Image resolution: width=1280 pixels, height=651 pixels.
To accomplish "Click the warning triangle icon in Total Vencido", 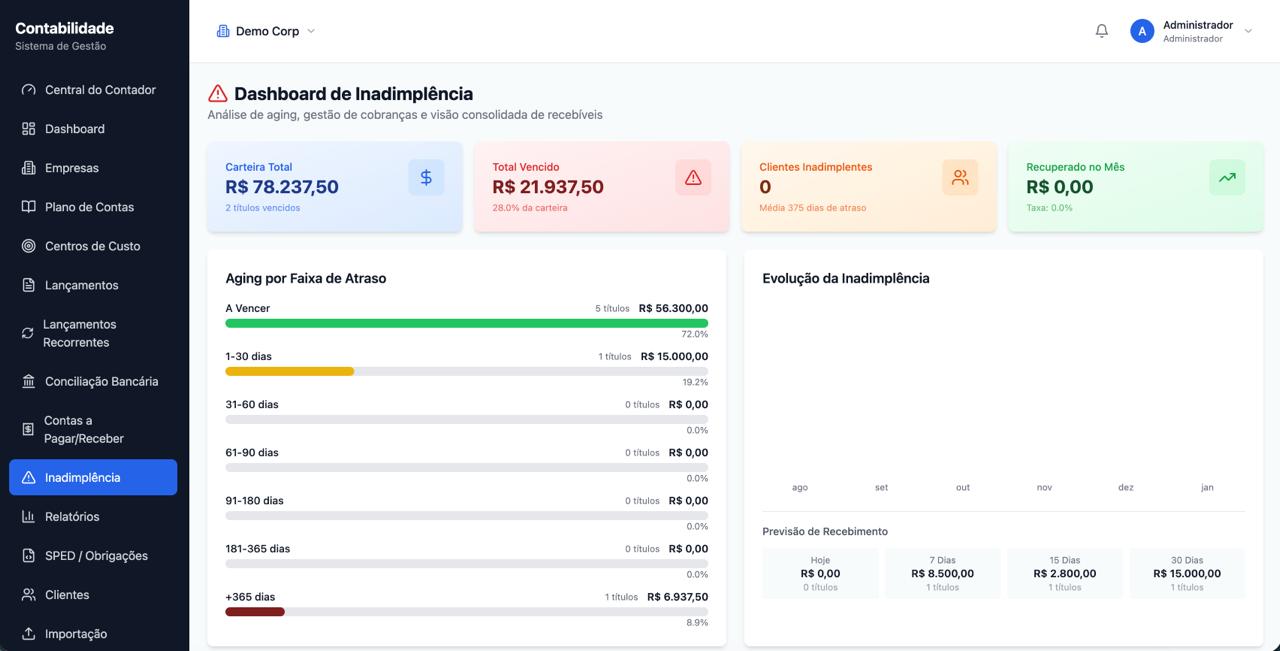I will point(693,178).
